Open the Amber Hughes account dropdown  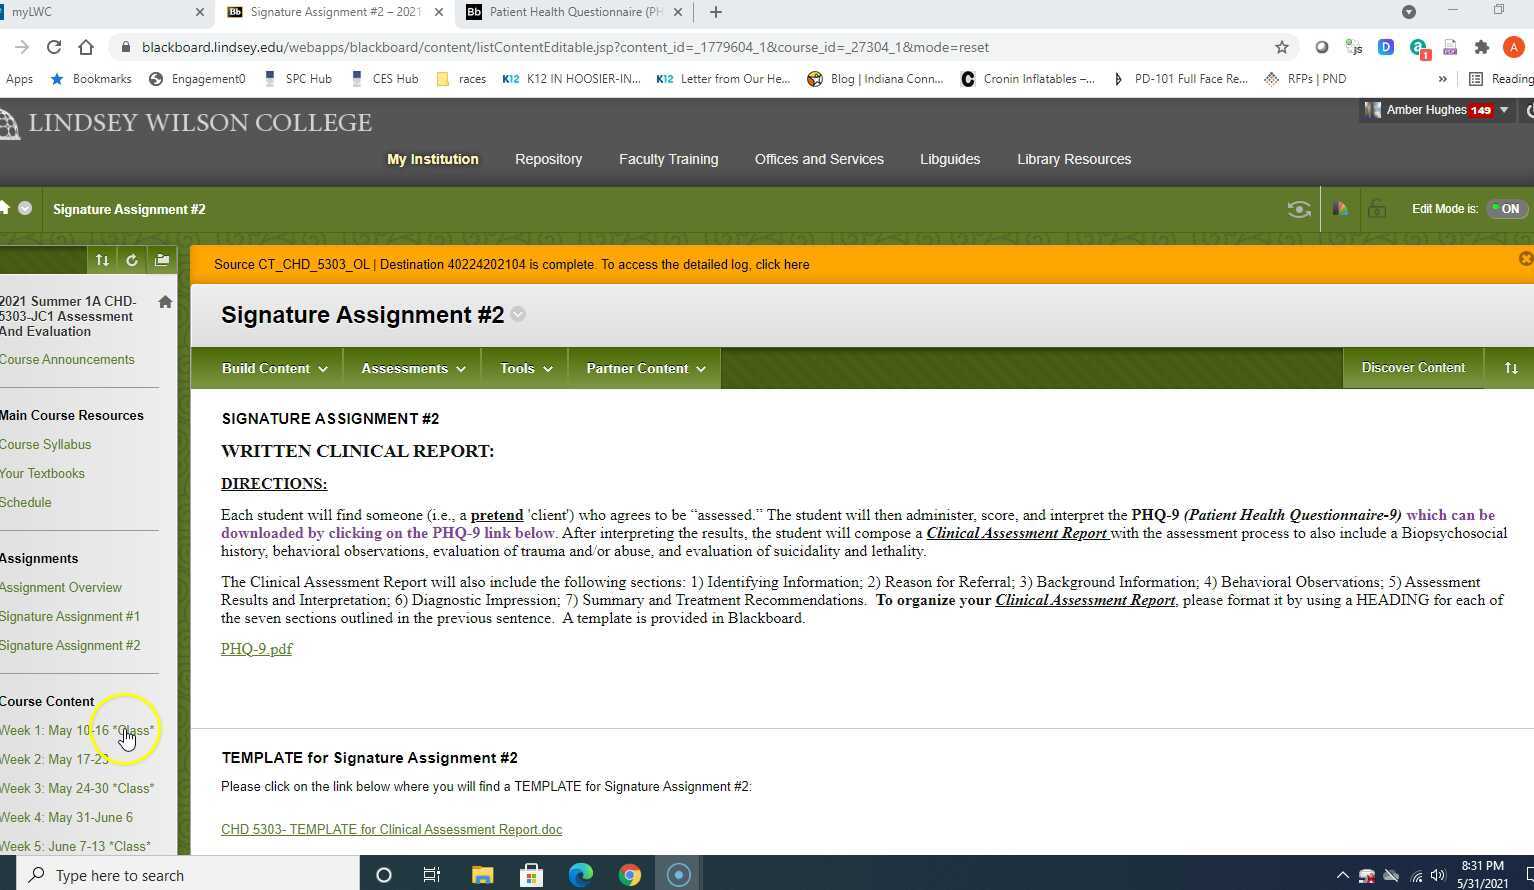point(1437,110)
